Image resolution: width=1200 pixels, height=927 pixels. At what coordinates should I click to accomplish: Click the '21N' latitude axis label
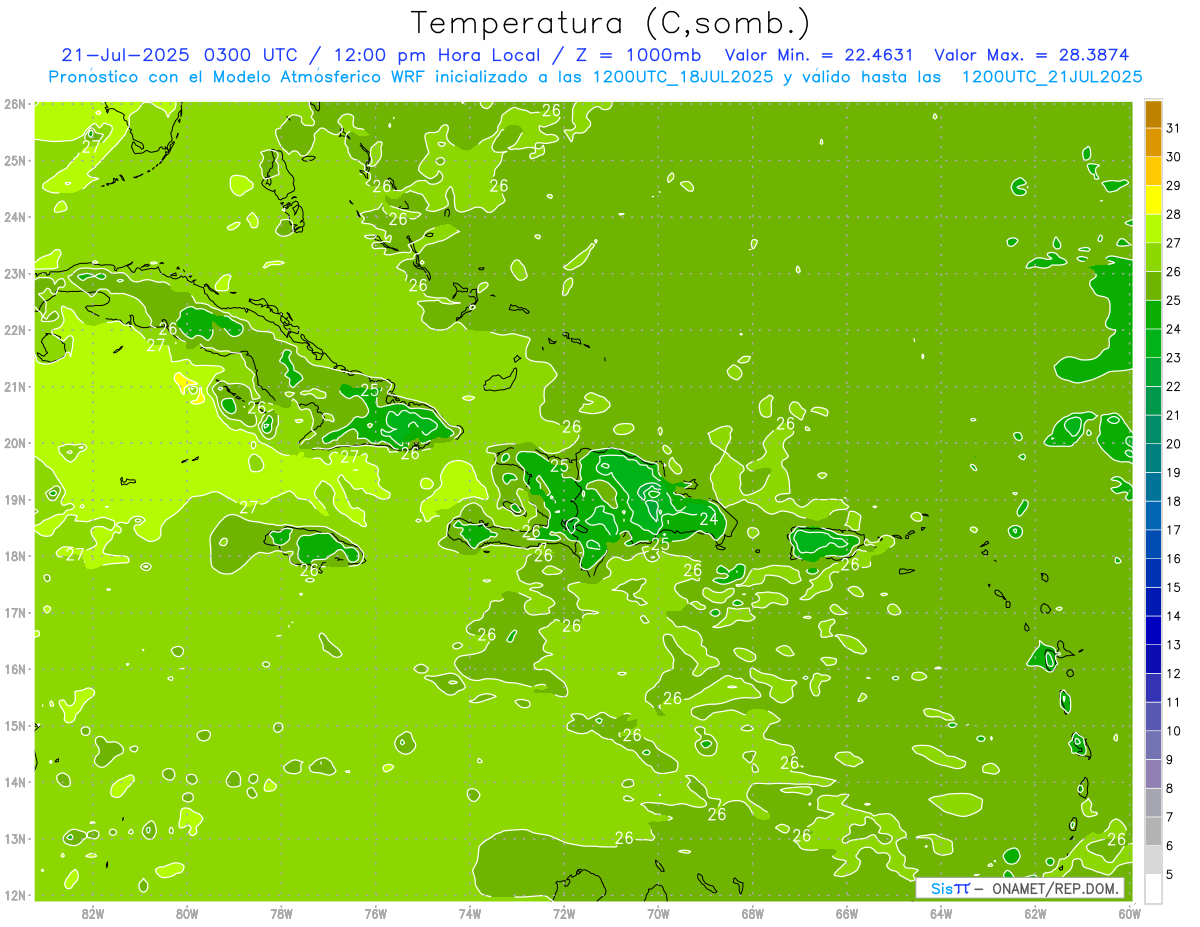coord(14,387)
